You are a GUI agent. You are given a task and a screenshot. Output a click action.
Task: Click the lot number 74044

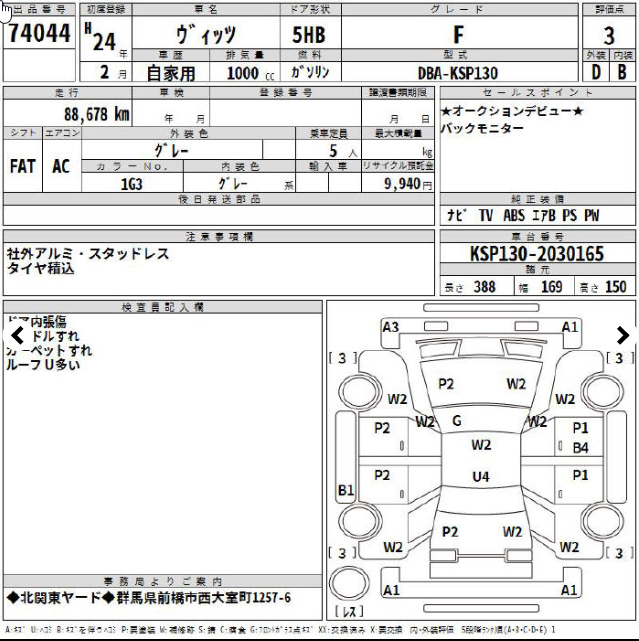[x=39, y=34]
